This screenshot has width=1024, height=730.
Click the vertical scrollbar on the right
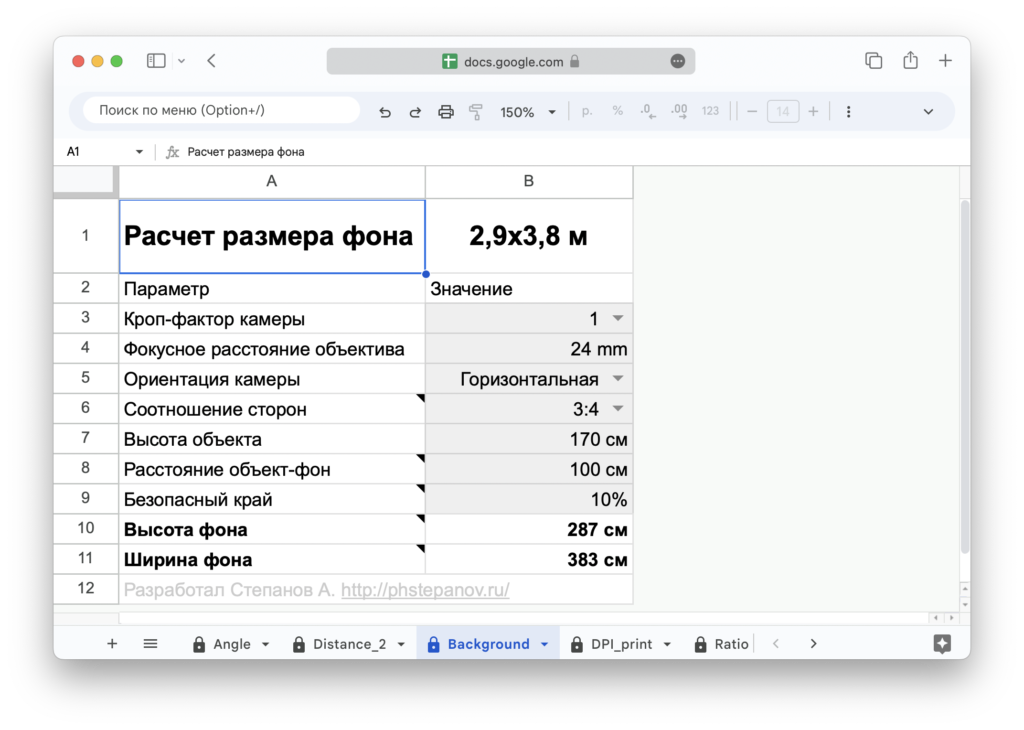point(965,377)
